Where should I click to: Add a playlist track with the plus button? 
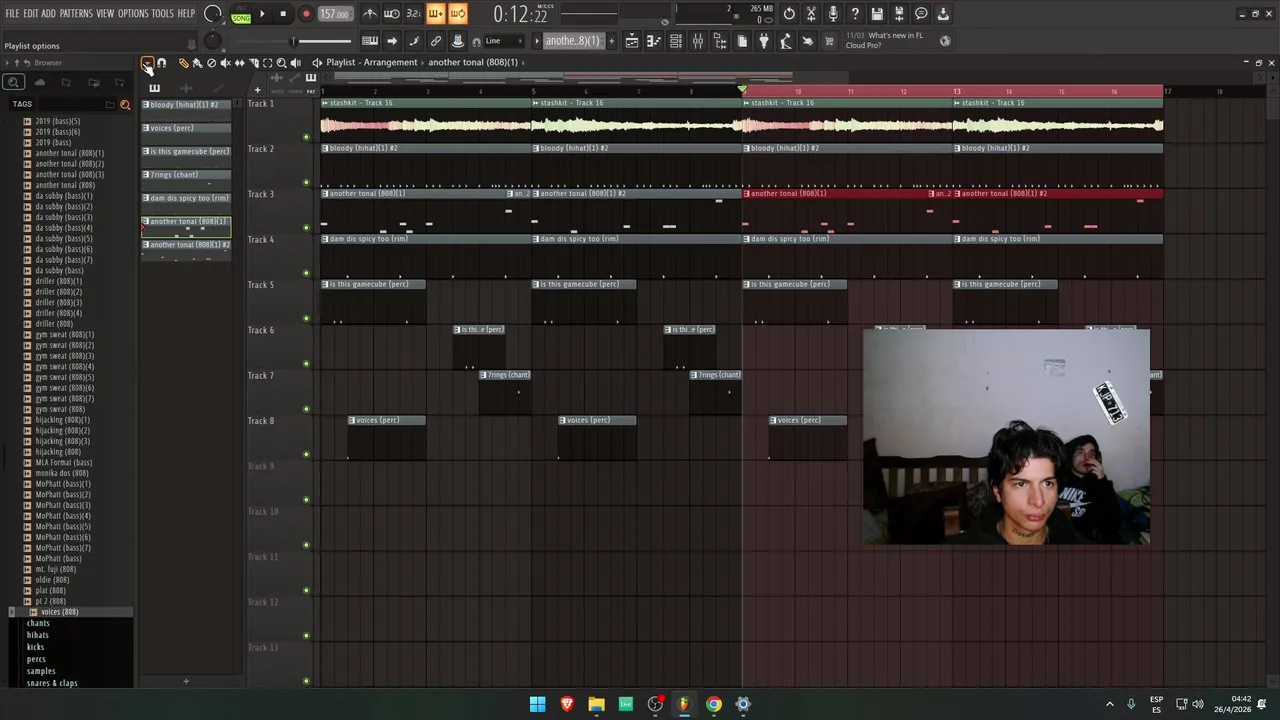click(x=257, y=90)
